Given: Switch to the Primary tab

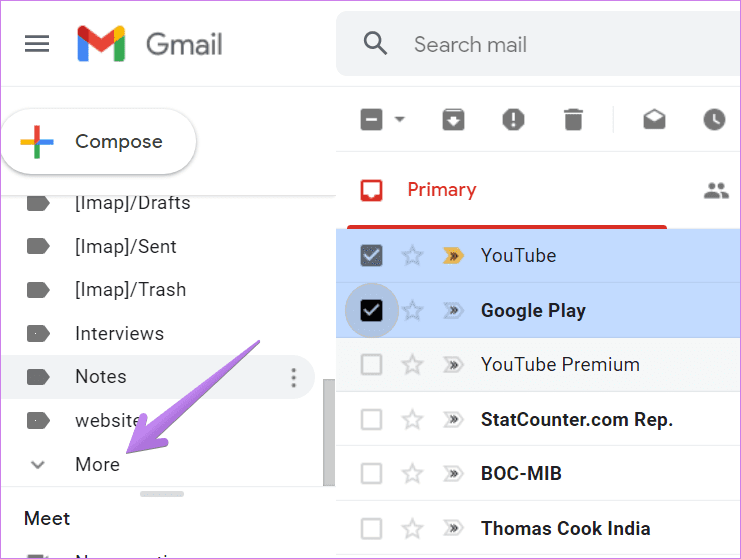Looking at the screenshot, I should [x=506, y=190].
